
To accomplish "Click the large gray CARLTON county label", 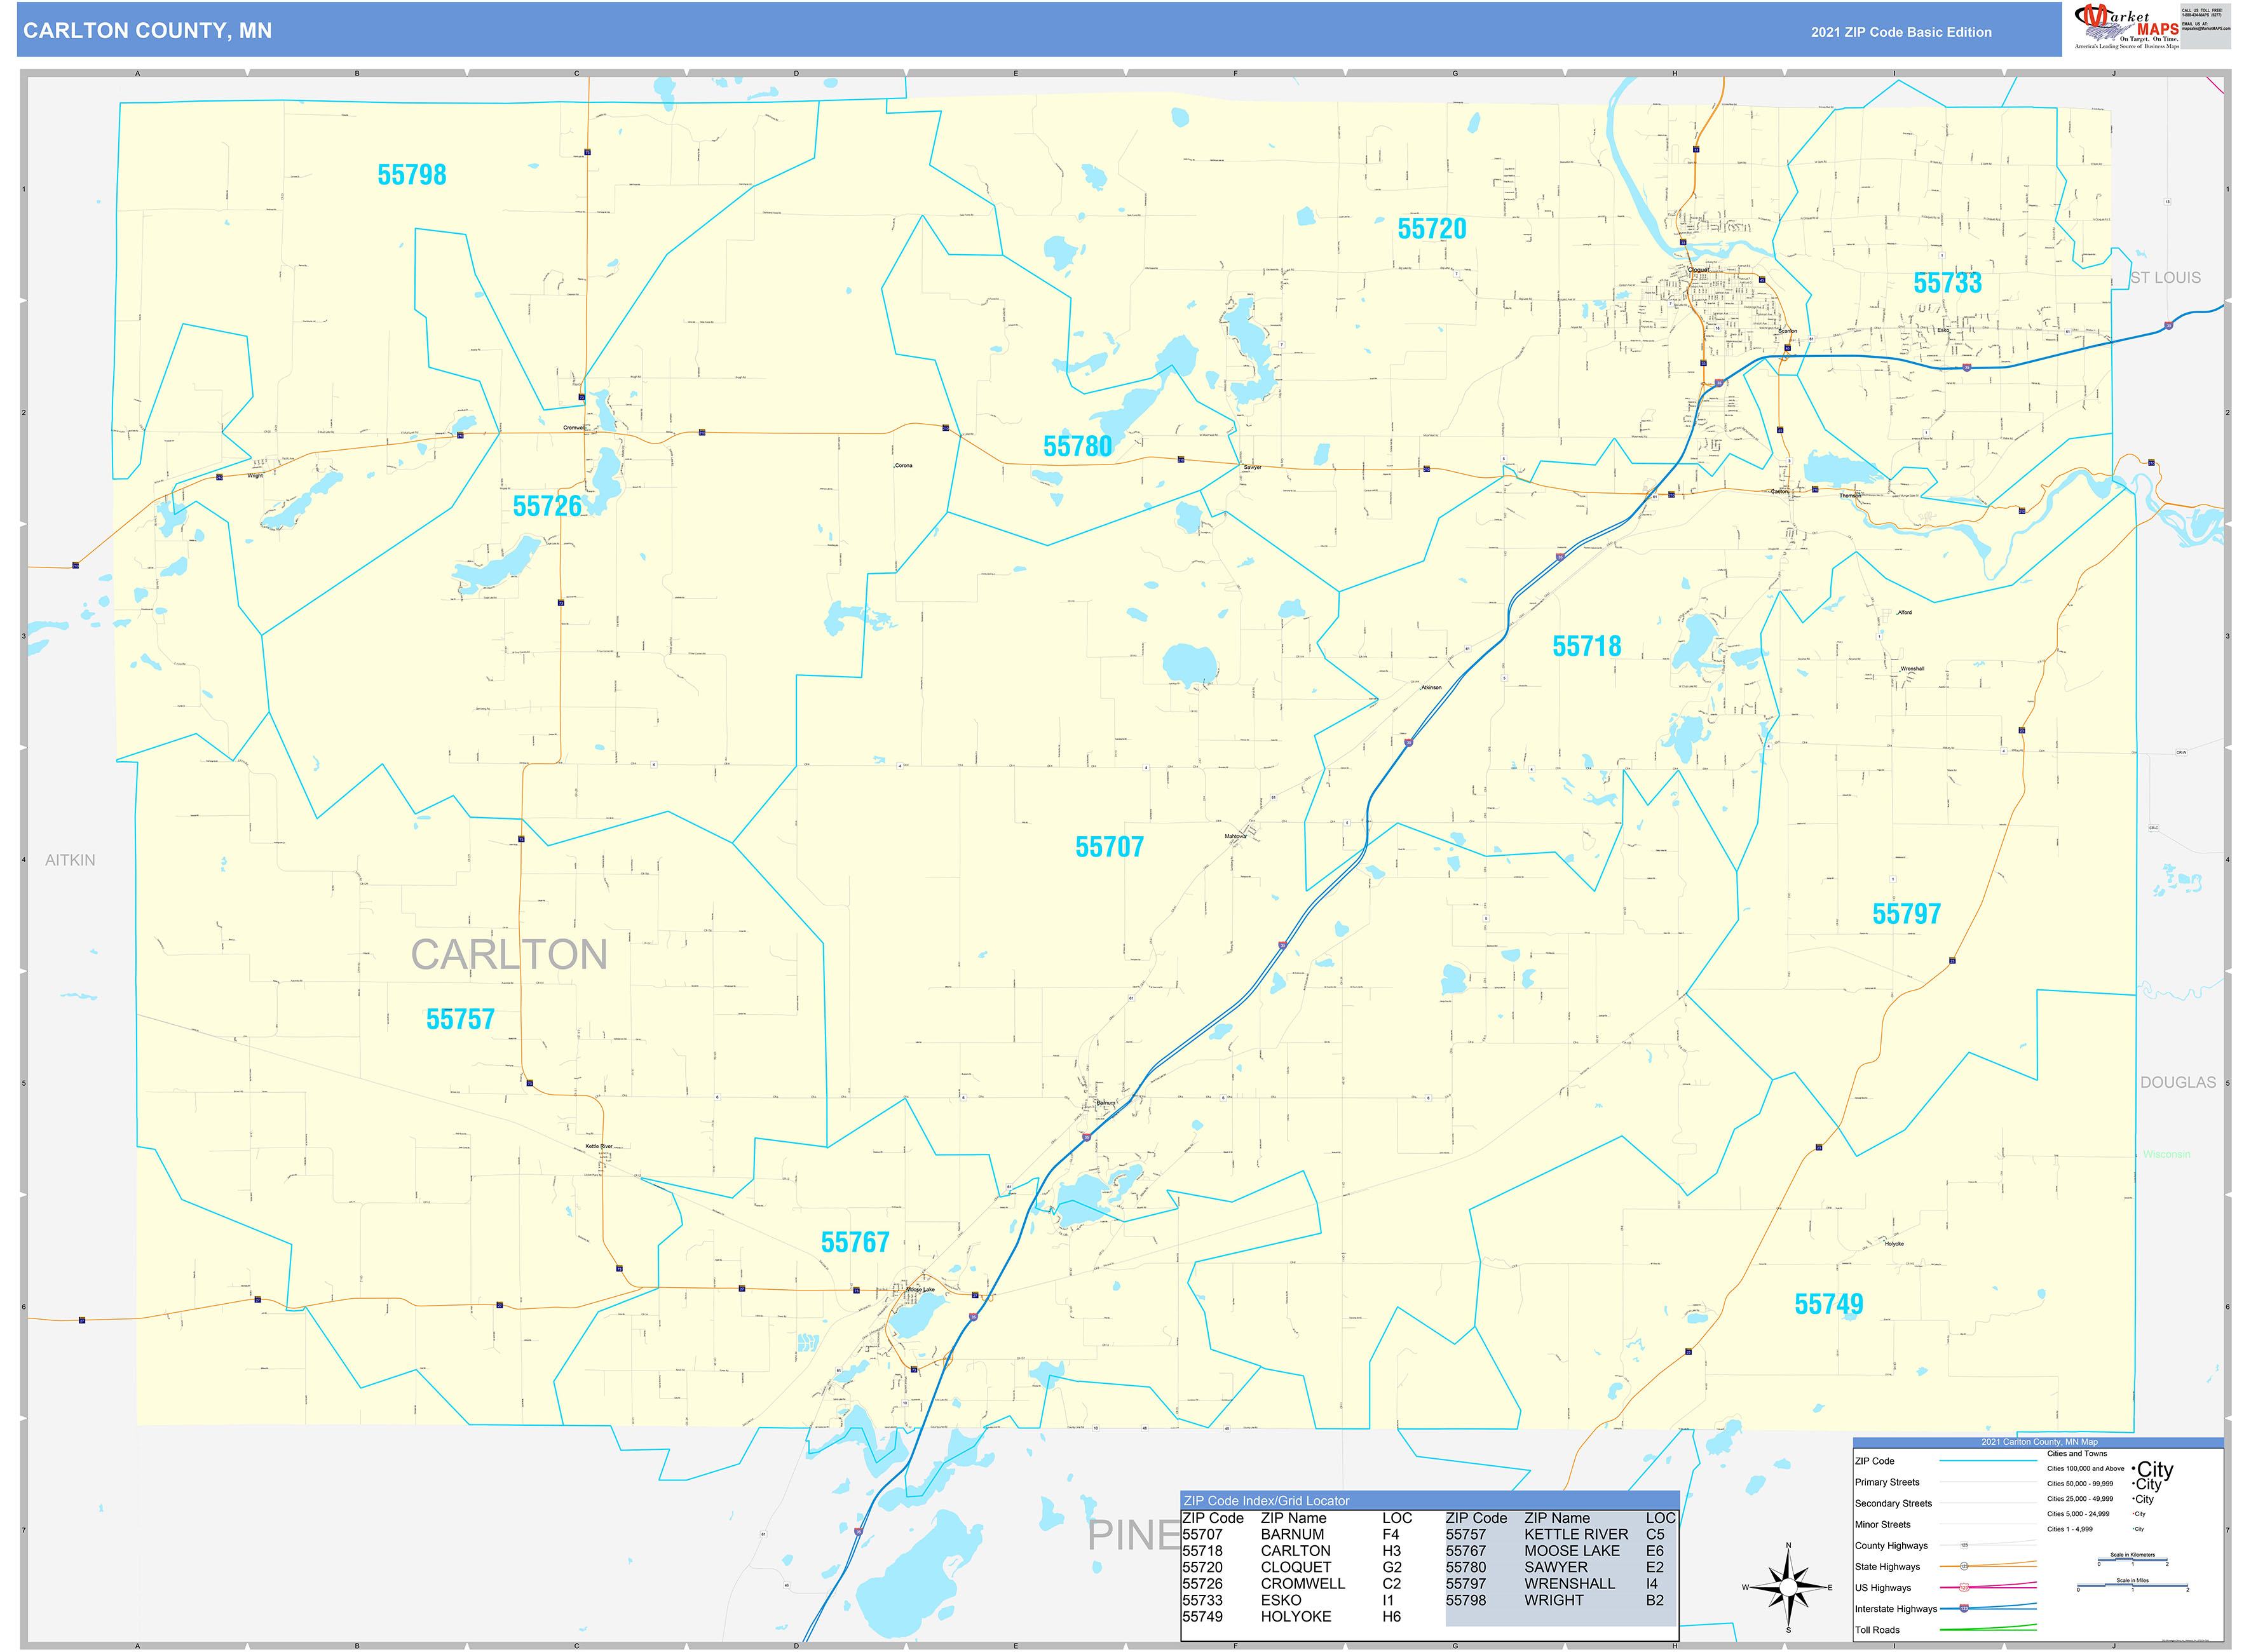I will pos(509,955).
